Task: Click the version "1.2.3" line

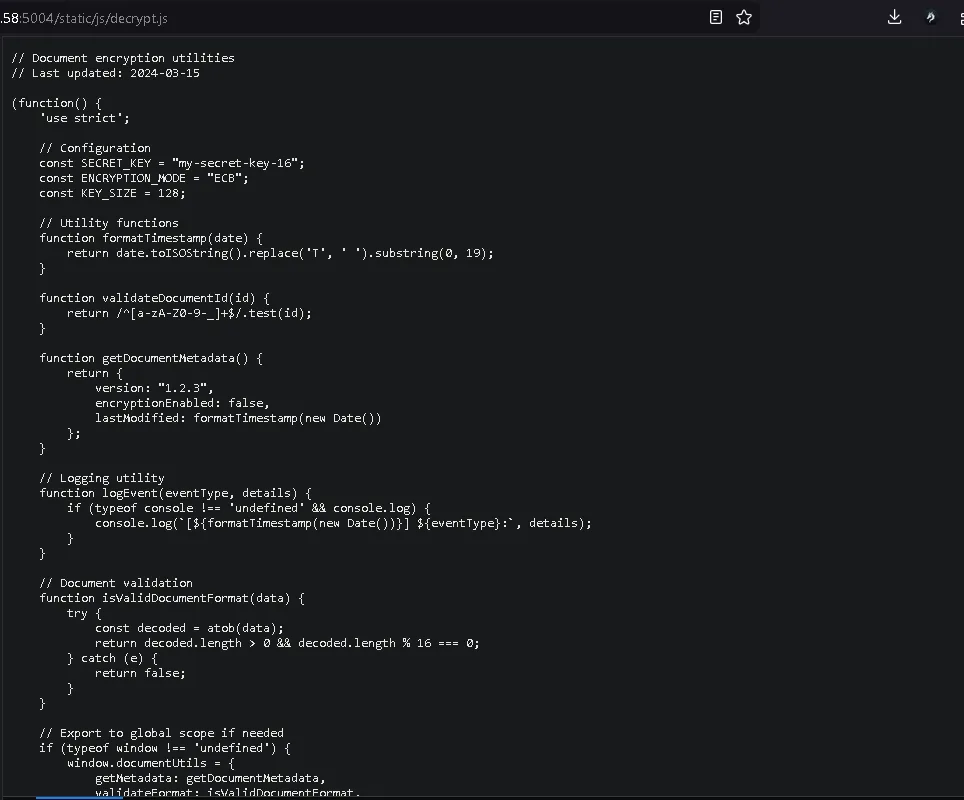Action: [154, 388]
